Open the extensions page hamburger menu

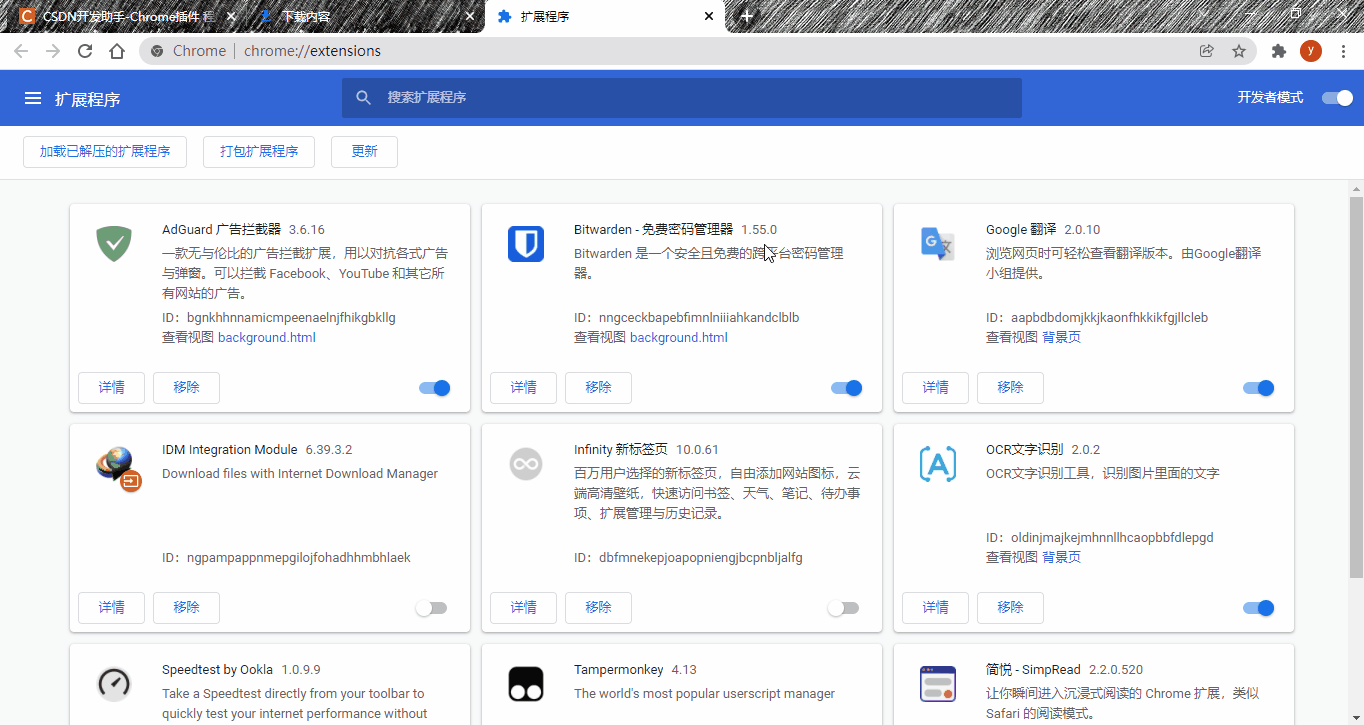coord(33,97)
